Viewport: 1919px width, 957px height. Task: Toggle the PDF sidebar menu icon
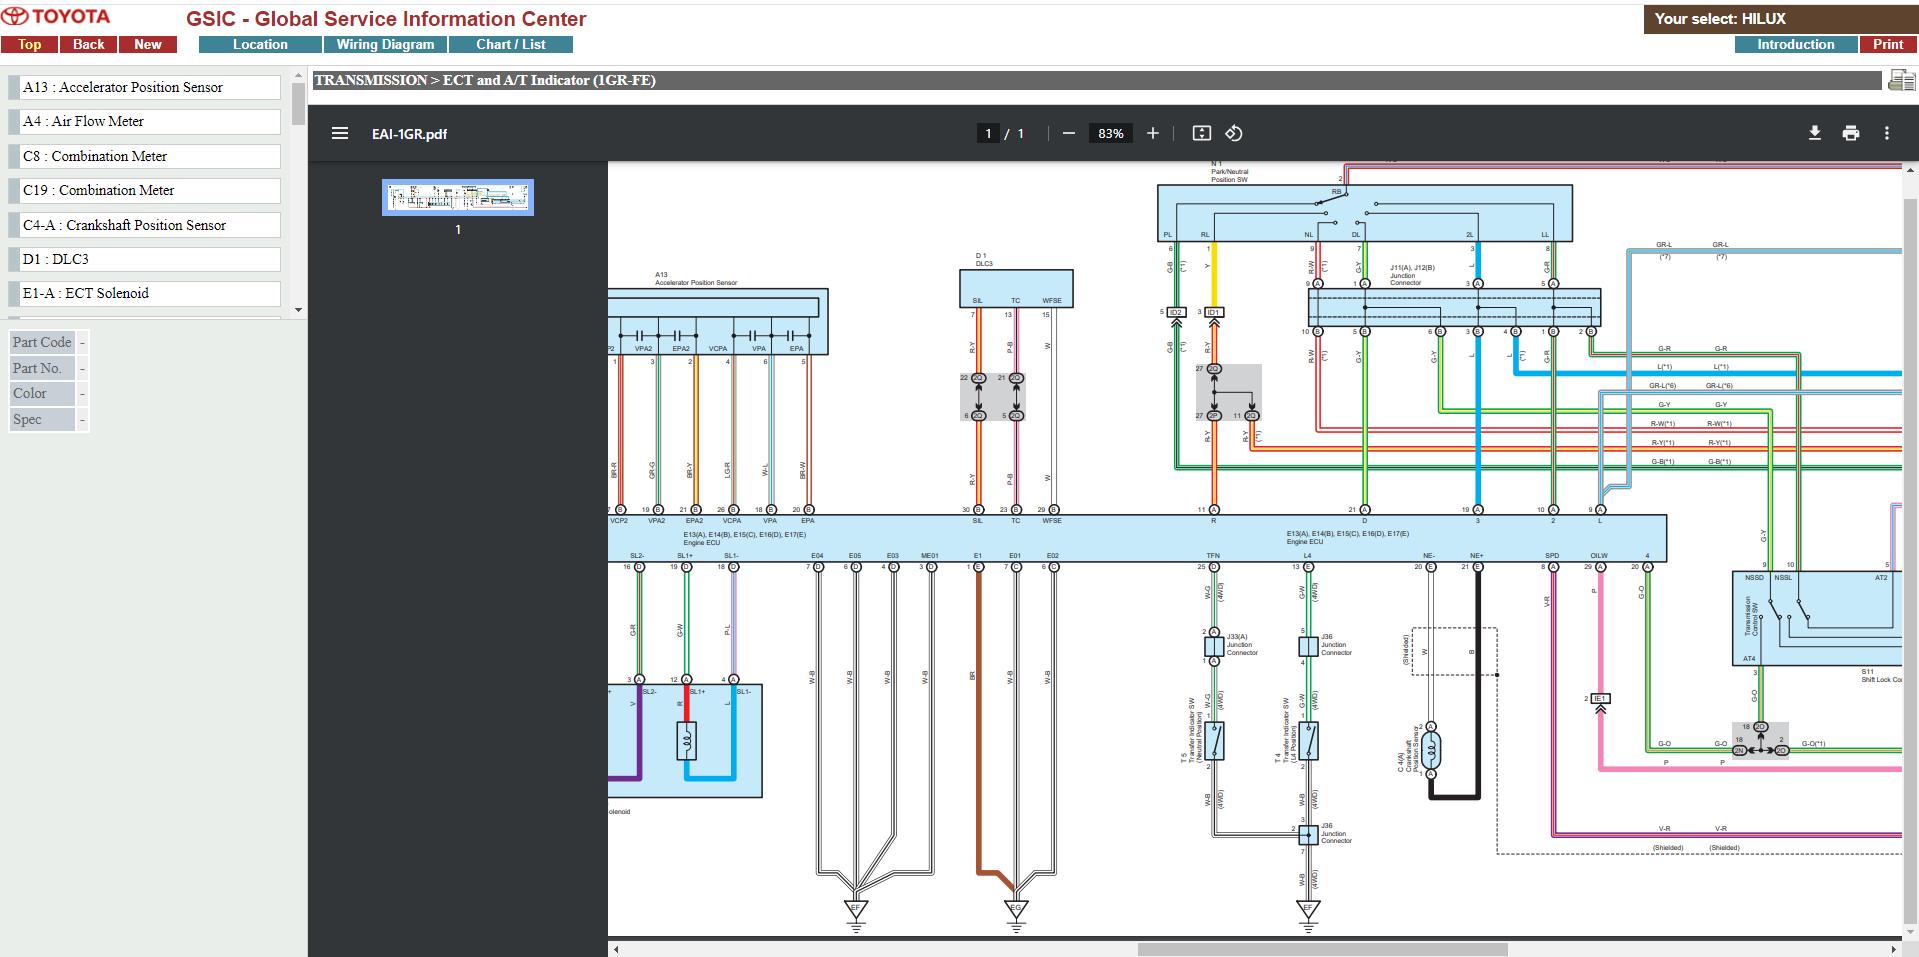coord(340,133)
